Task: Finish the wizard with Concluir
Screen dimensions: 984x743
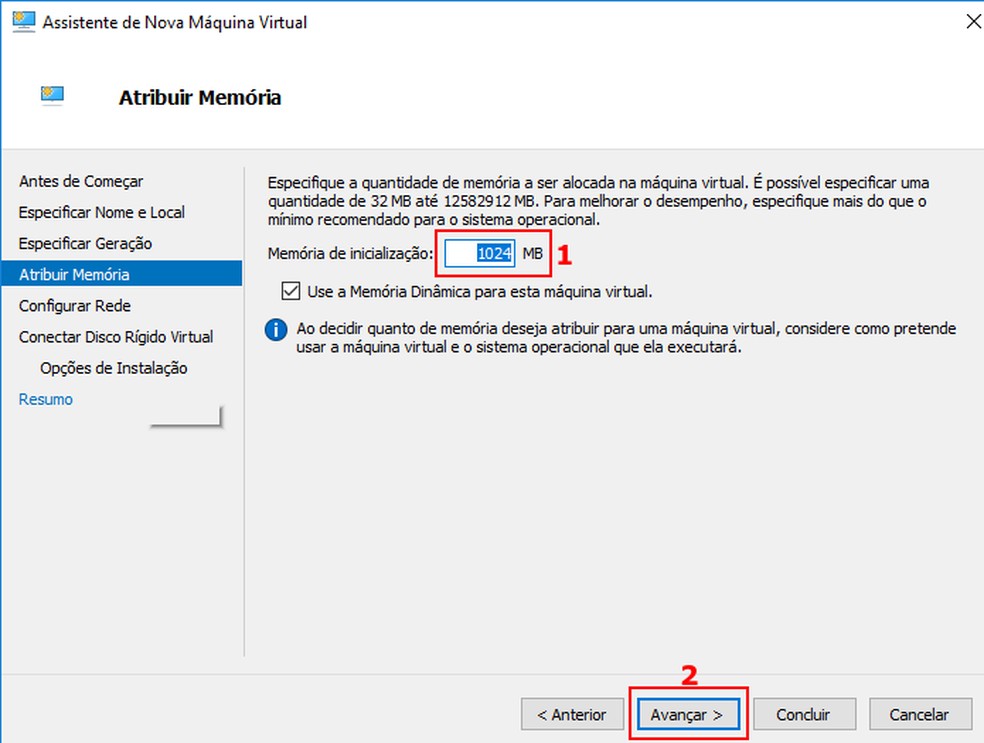Action: click(x=804, y=714)
